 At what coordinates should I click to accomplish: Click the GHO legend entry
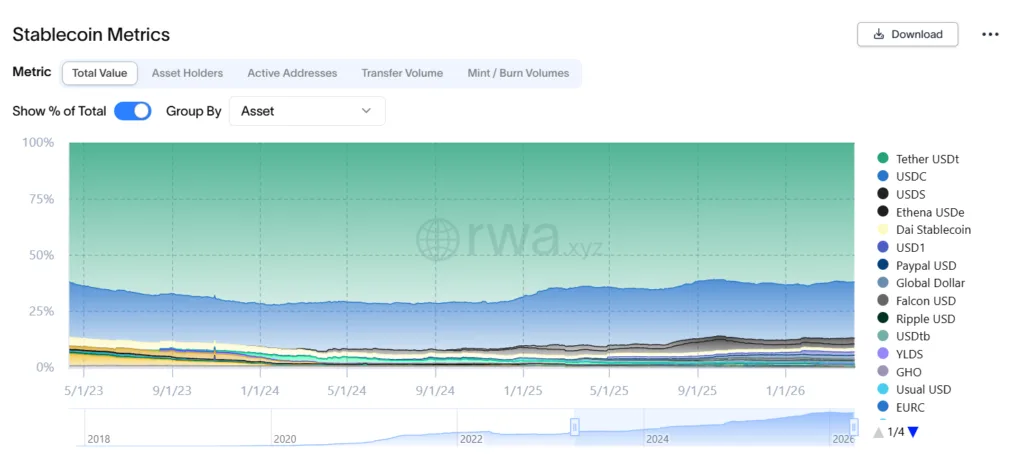[x=899, y=372]
